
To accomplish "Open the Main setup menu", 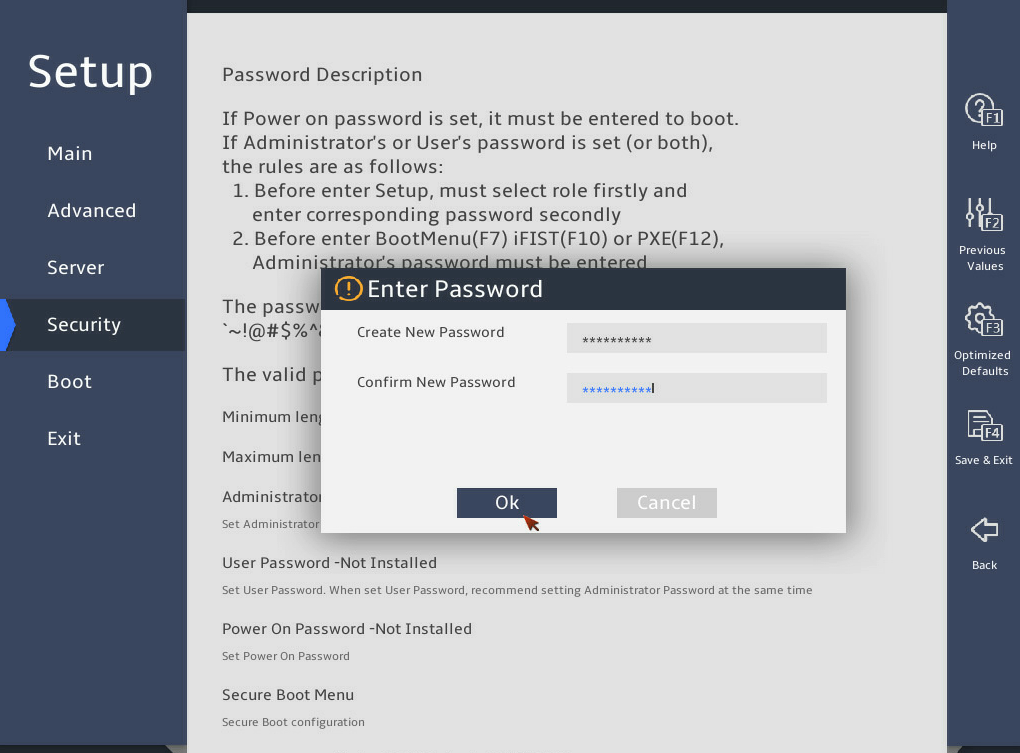I will [x=70, y=153].
